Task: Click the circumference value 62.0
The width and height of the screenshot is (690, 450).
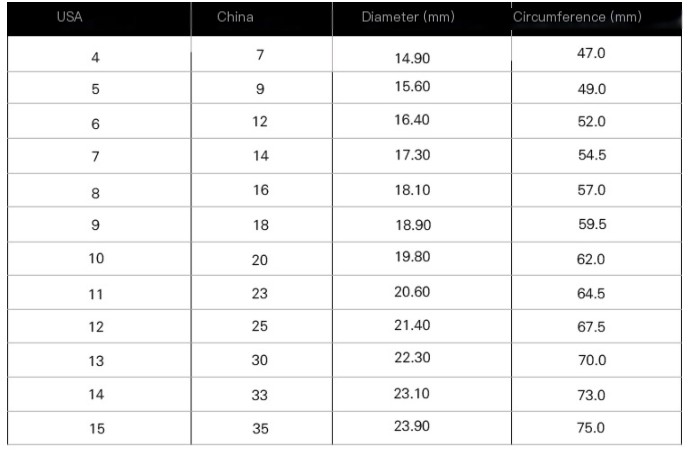Action: pyautogui.click(x=592, y=259)
